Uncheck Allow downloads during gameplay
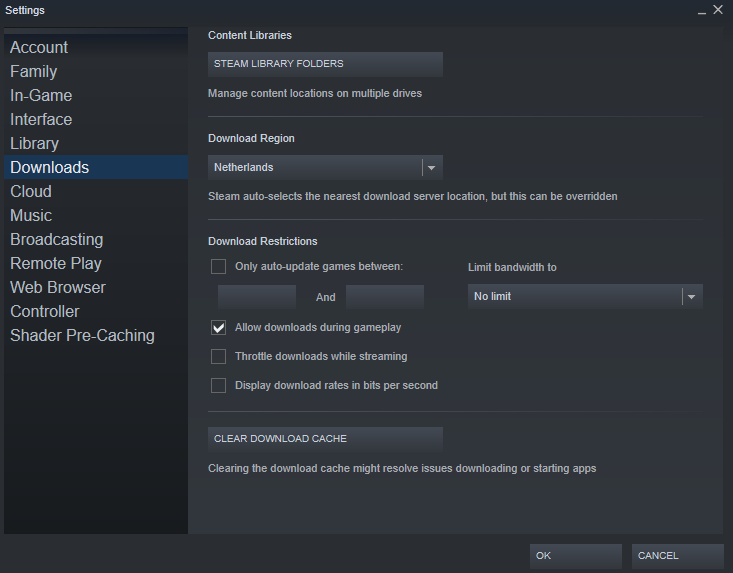Viewport: 733px width, 573px height. [x=218, y=328]
